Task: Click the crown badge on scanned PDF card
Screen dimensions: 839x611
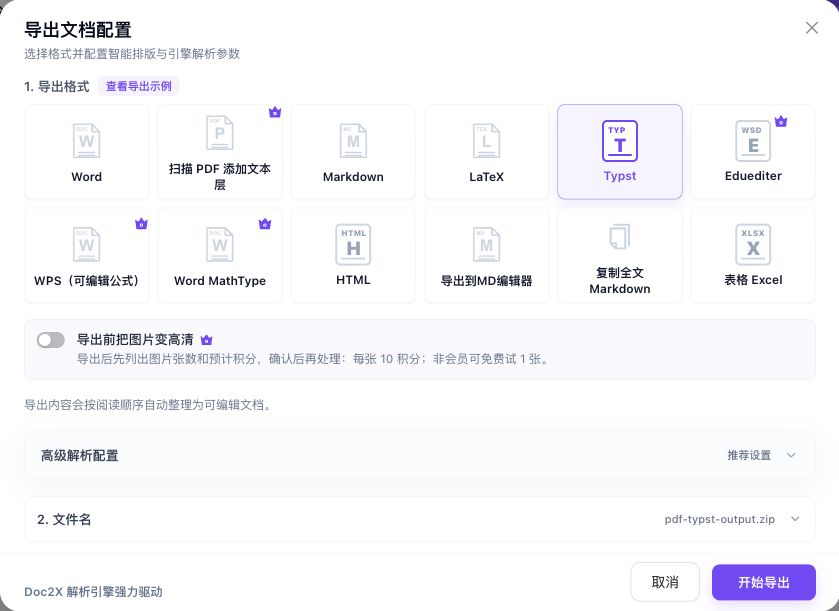Action: pyautogui.click(x=275, y=112)
